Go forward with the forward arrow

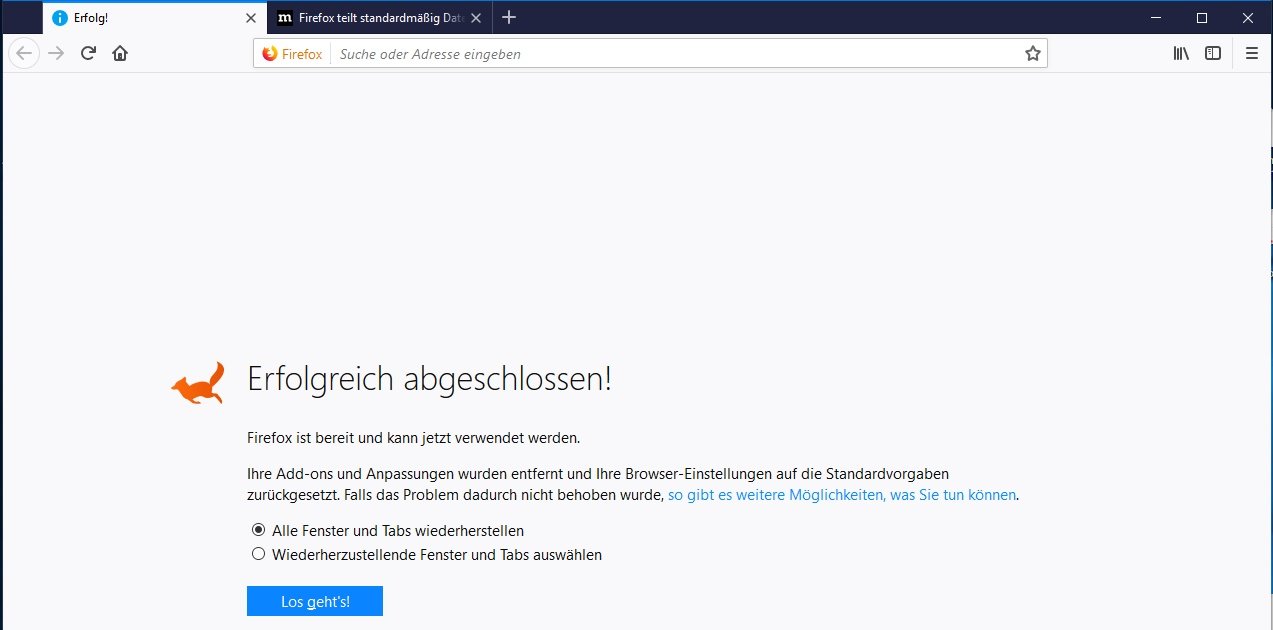[x=56, y=54]
